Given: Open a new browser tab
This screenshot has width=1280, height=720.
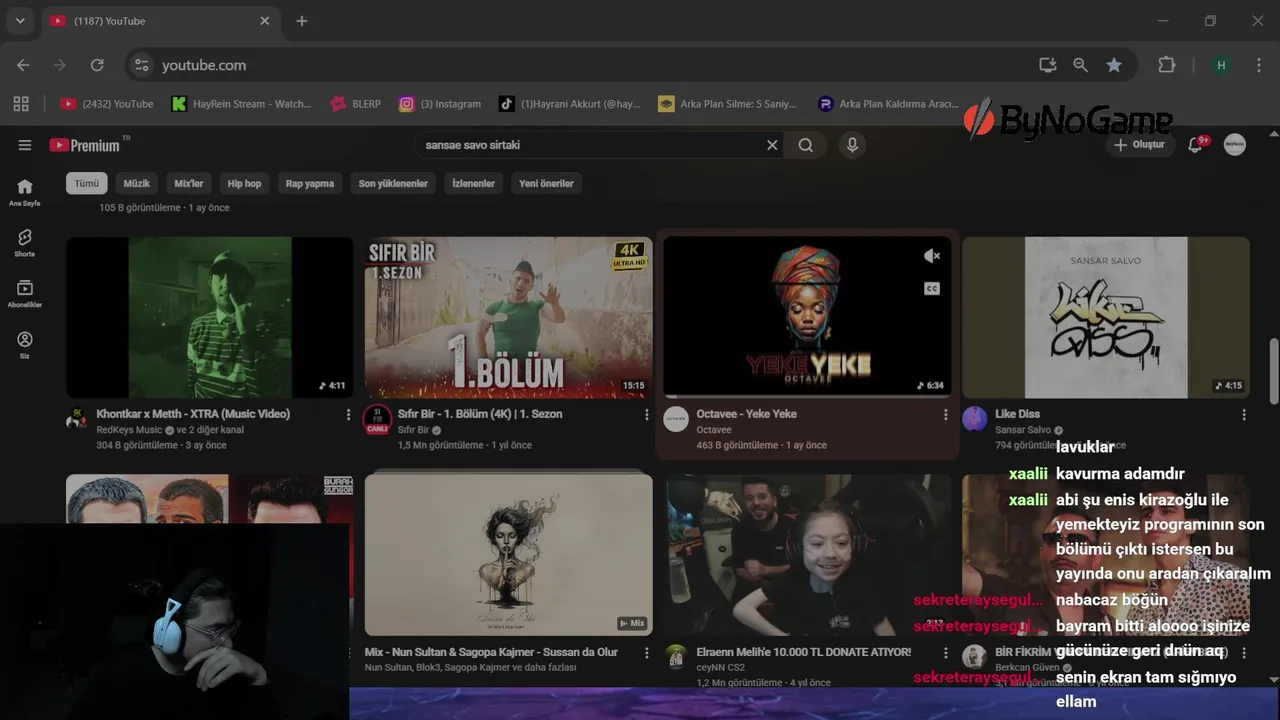Looking at the screenshot, I should pyautogui.click(x=302, y=21).
